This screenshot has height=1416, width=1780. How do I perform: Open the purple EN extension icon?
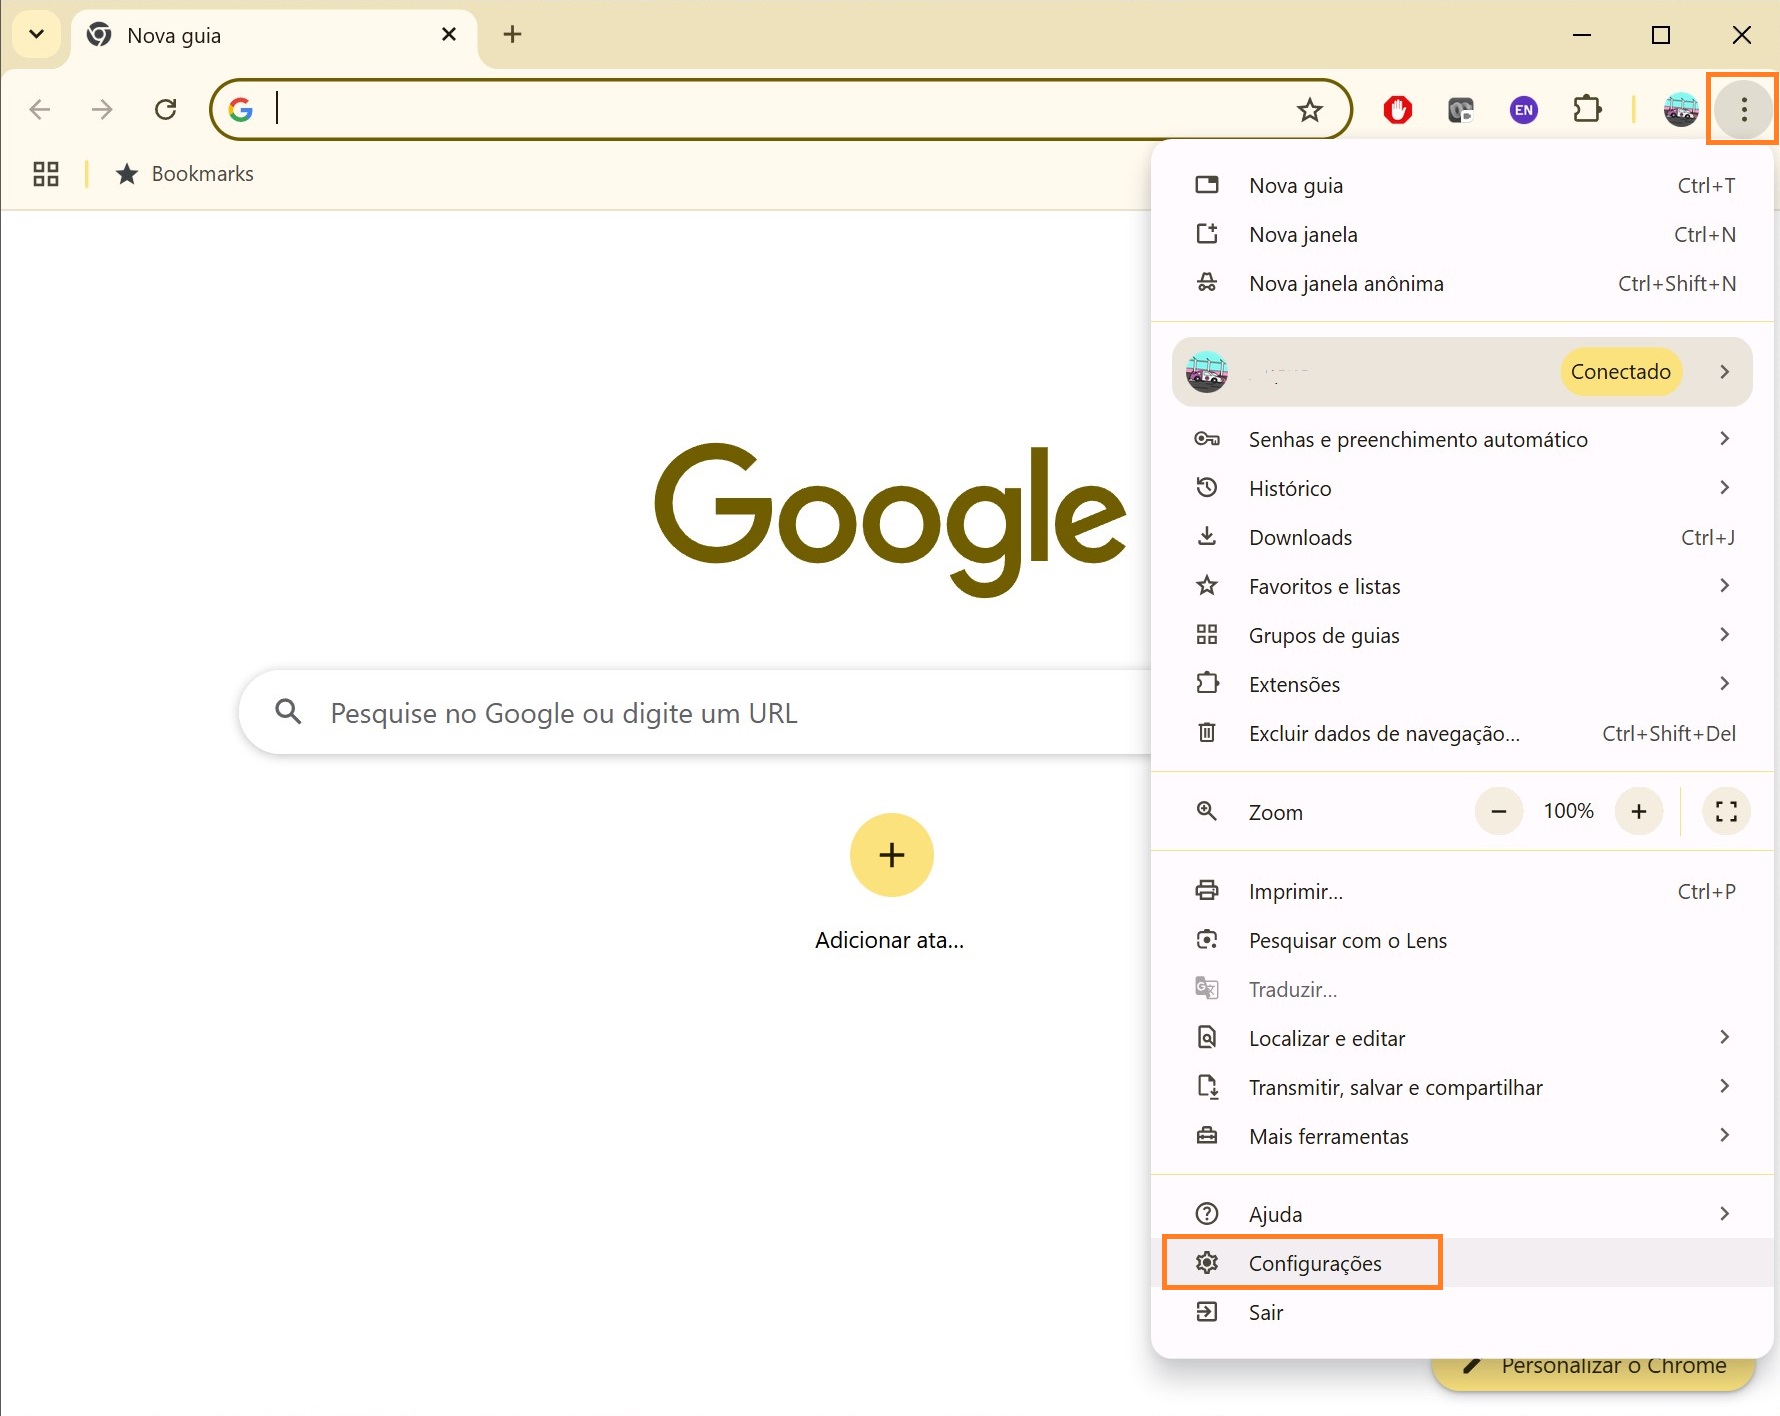pos(1524,109)
